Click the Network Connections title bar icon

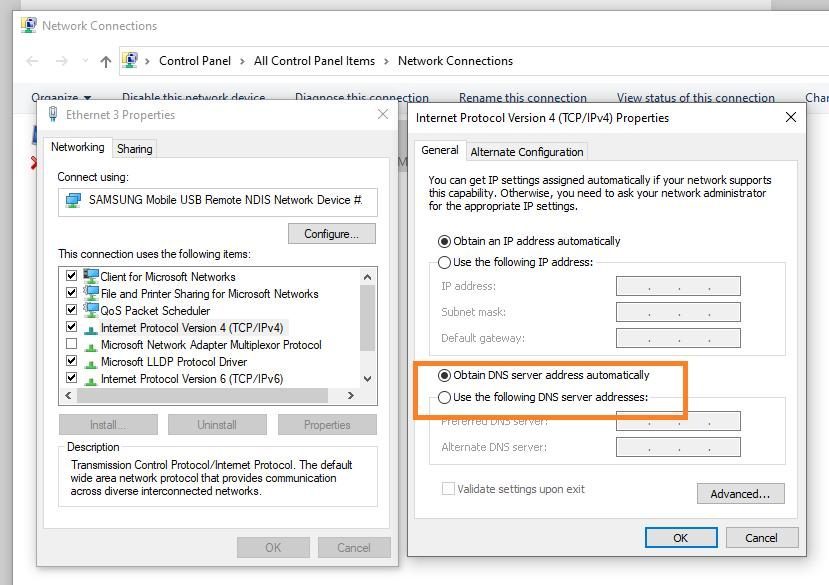(29, 25)
